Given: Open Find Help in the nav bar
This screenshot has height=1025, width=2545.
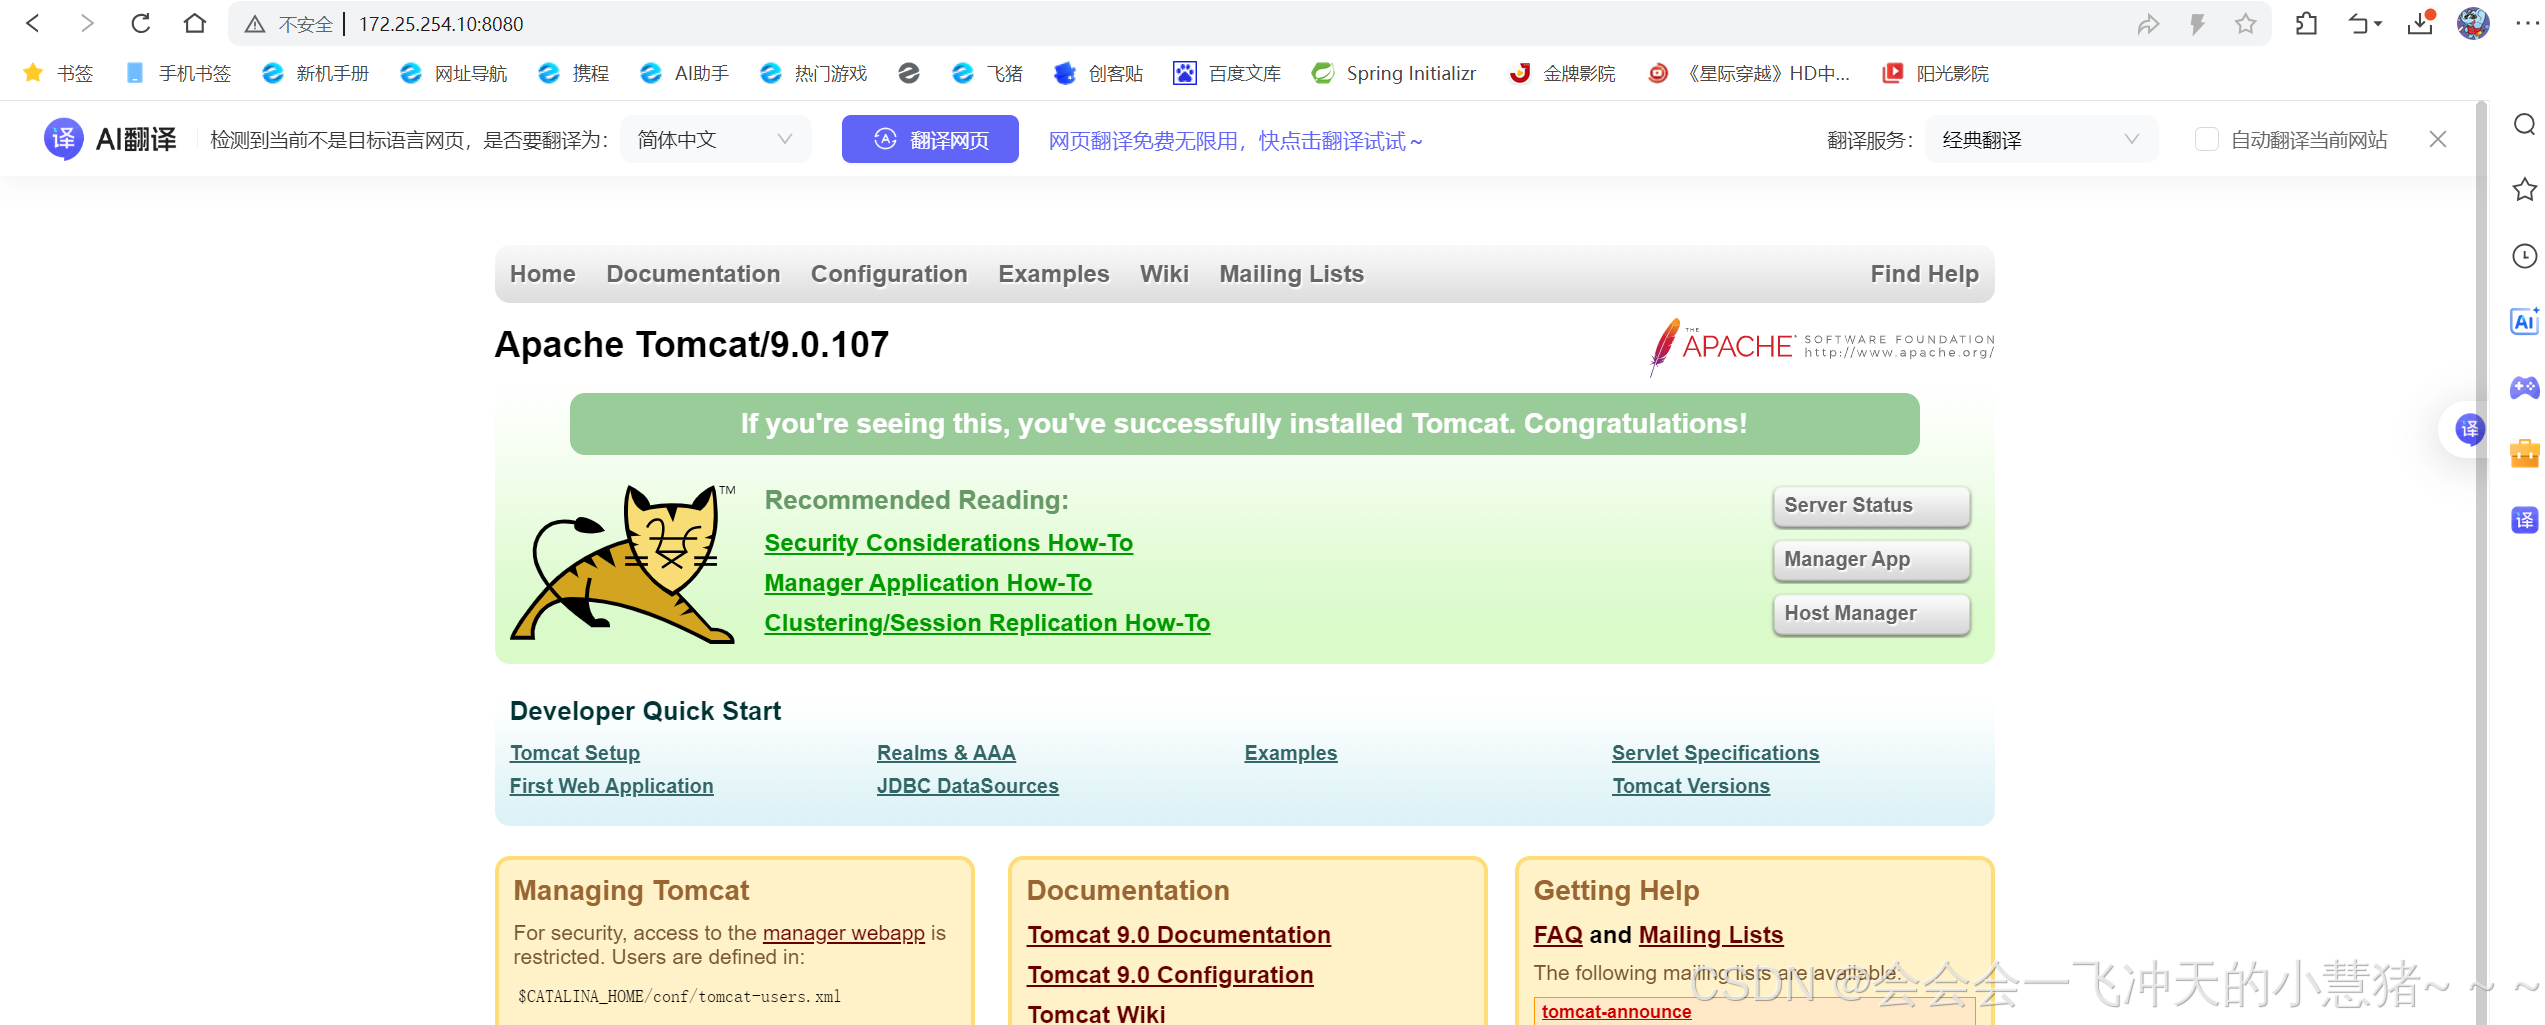Looking at the screenshot, I should click(1925, 274).
